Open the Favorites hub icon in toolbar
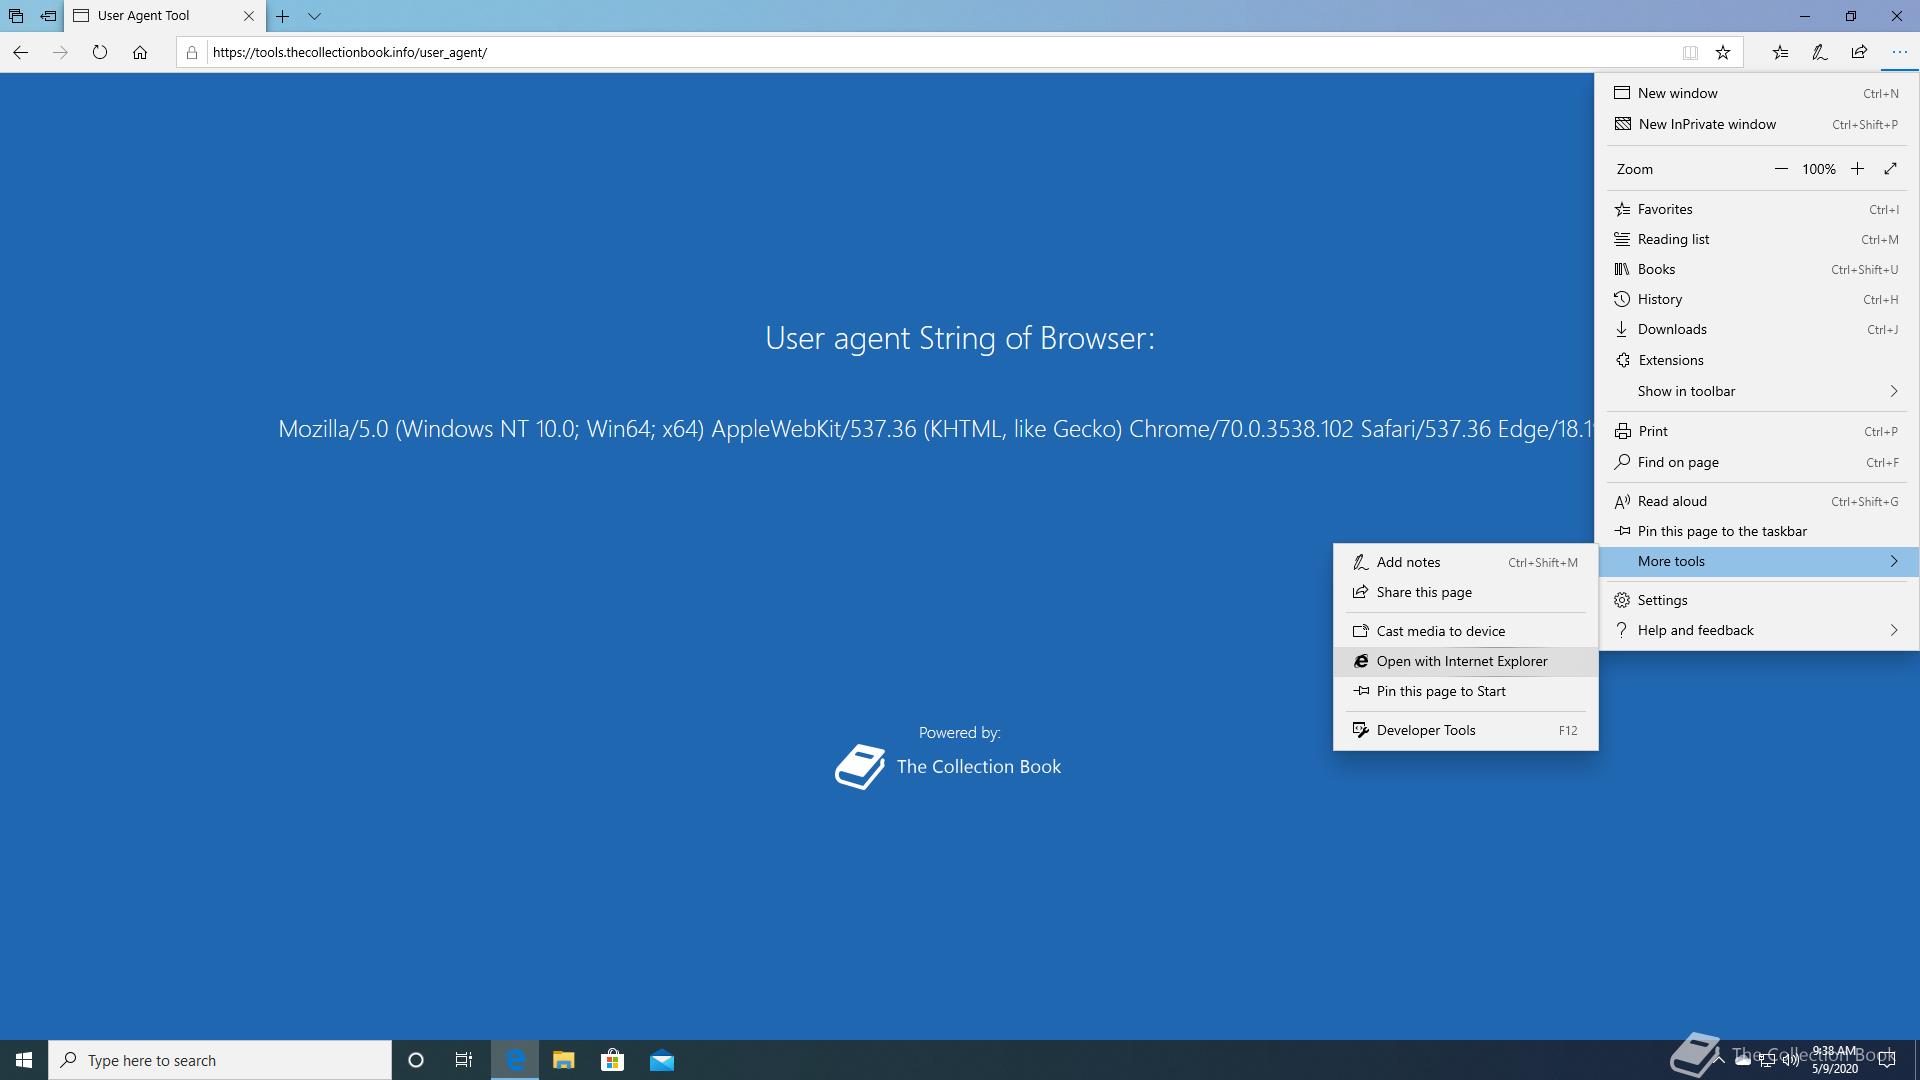 (1780, 52)
